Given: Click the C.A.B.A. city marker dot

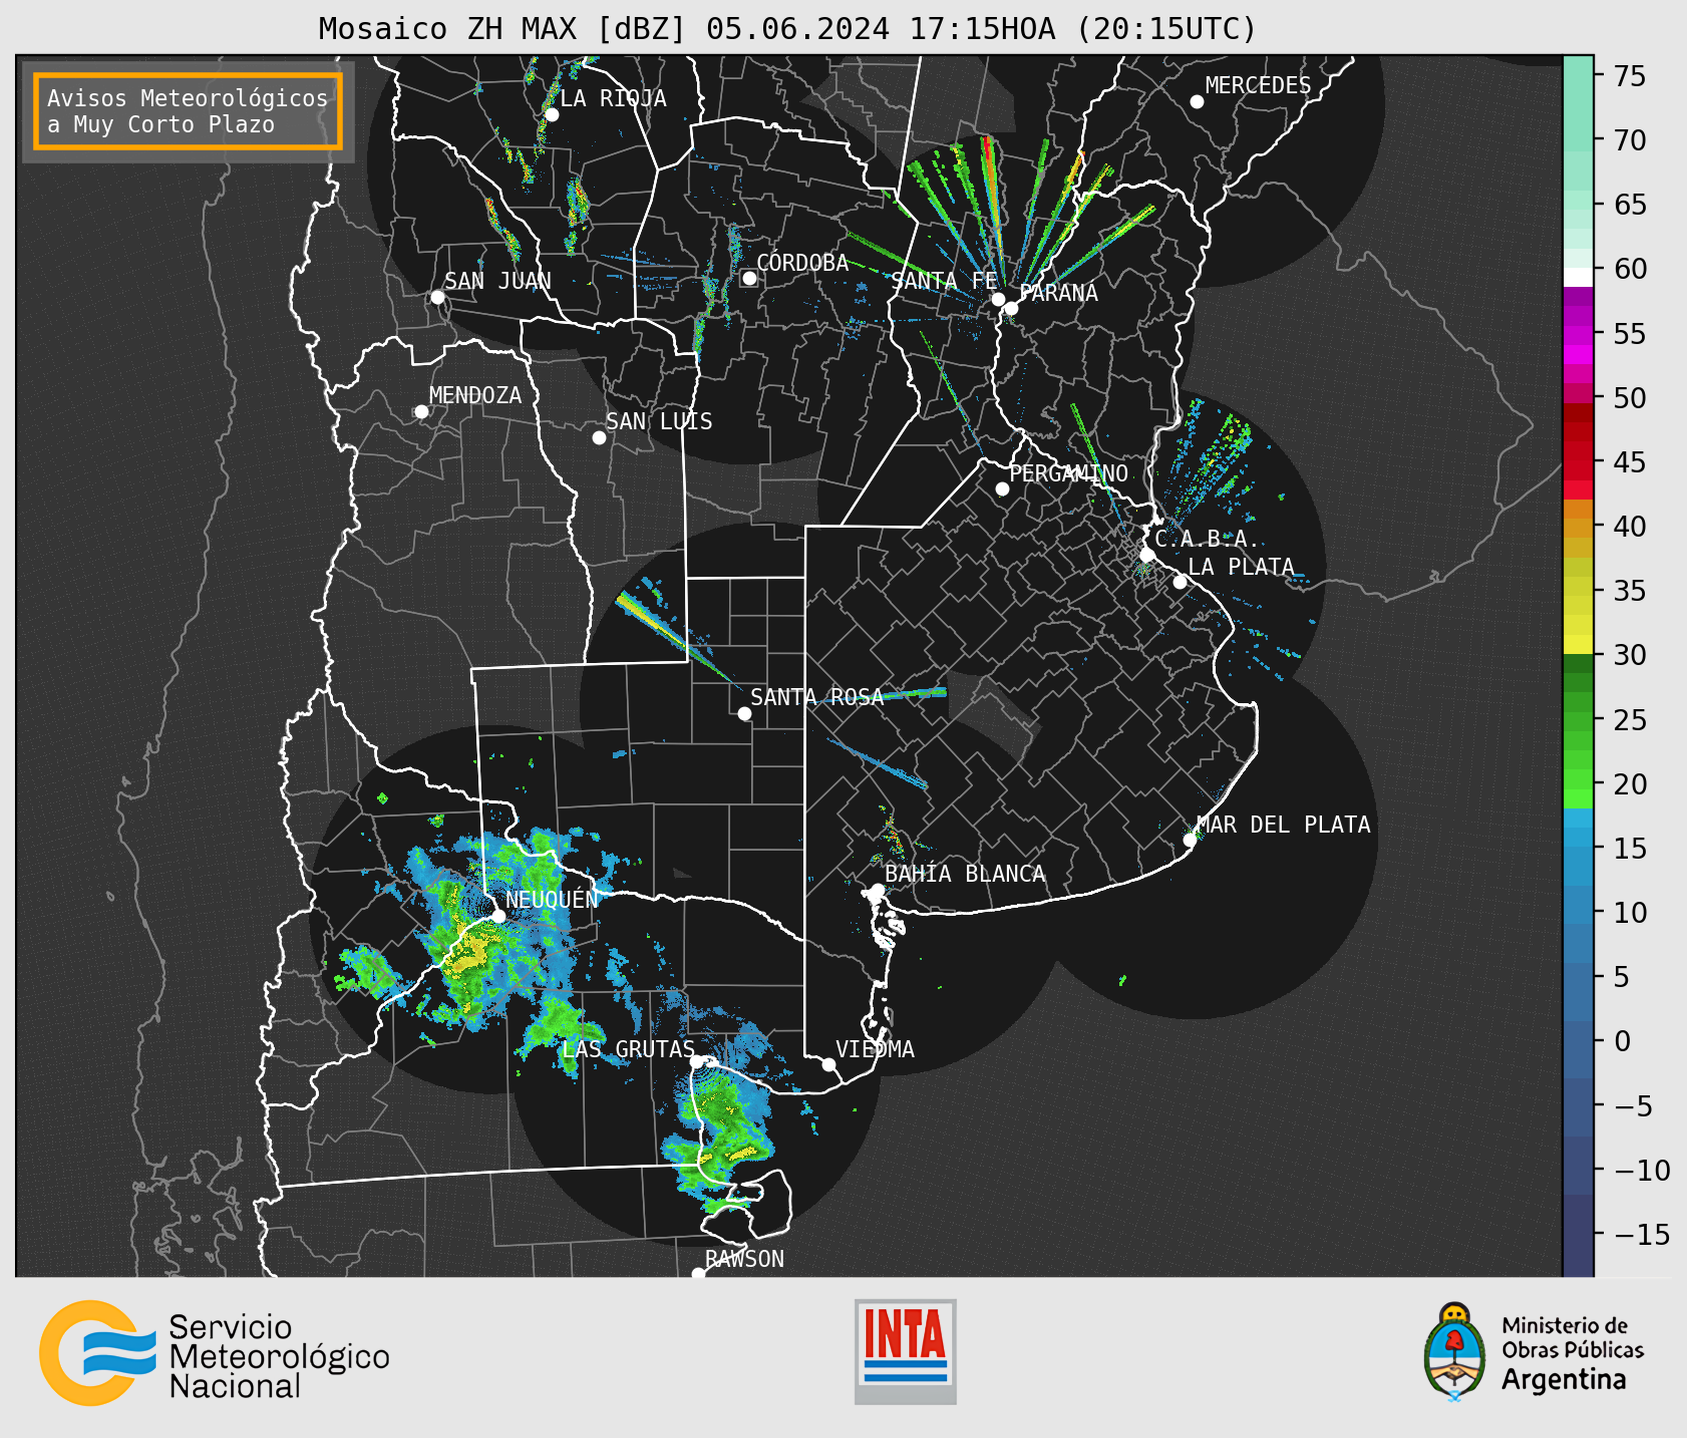Looking at the screenshot, I should (x=1148, y=555).
